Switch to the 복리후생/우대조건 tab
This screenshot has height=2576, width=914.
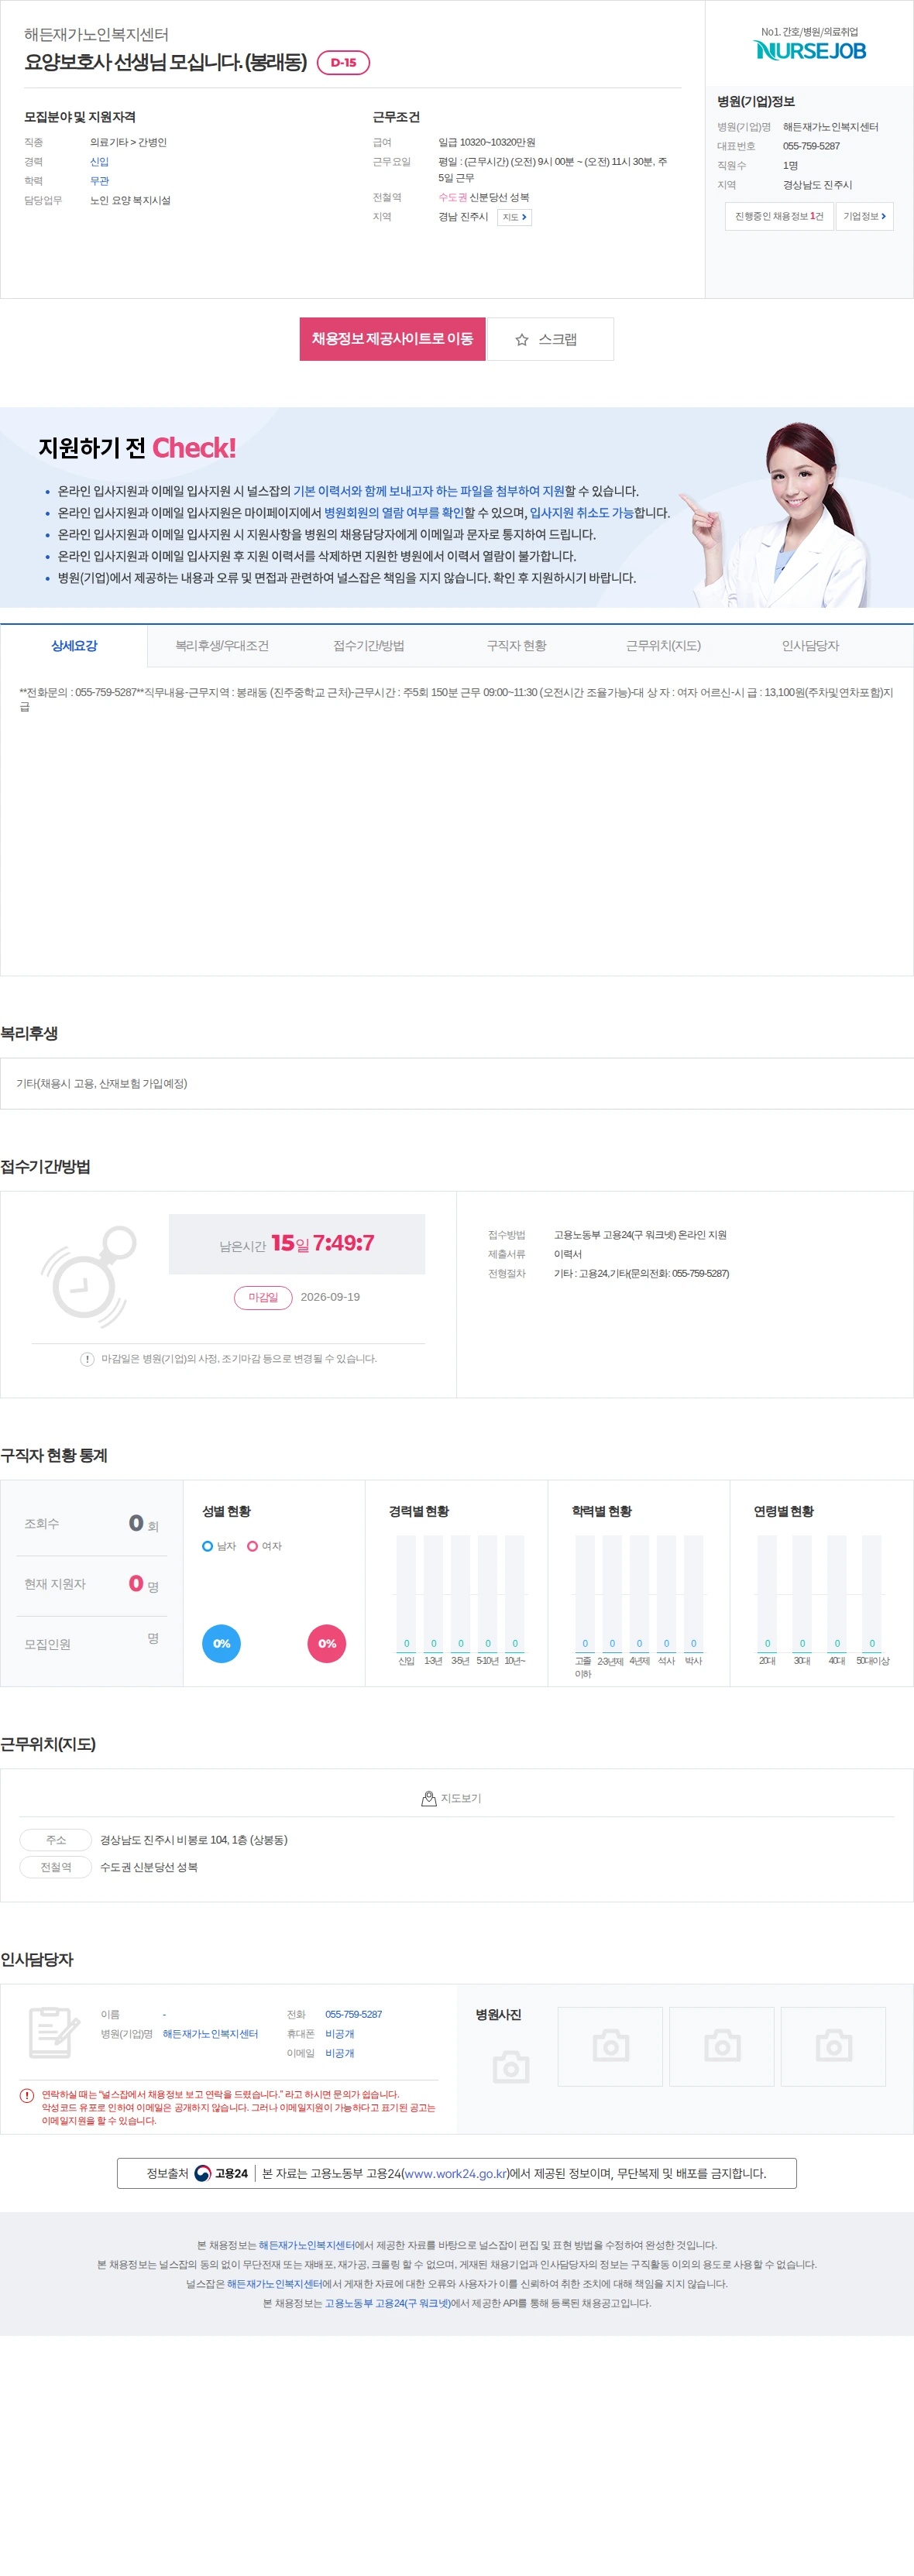tap(222, 646)
